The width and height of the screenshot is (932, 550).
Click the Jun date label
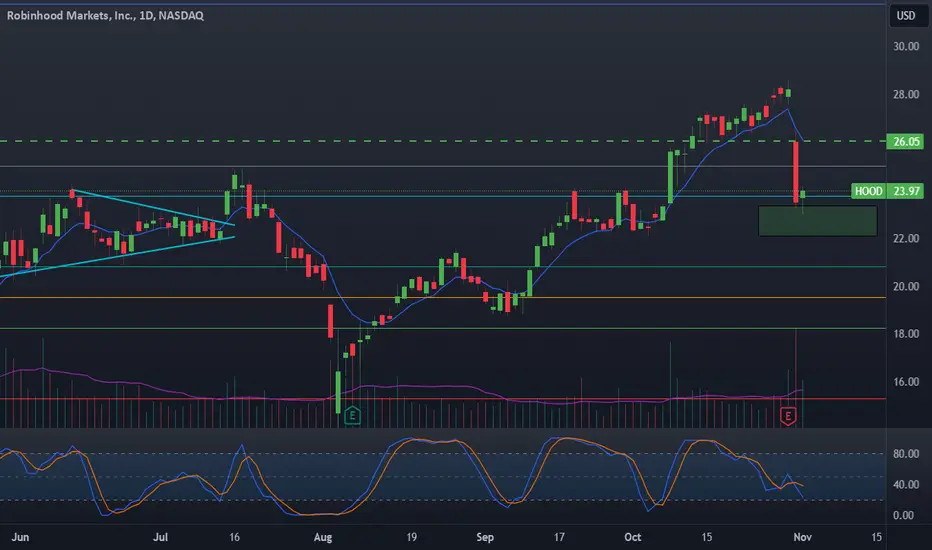pyautogui.click(x=20, y=537)
